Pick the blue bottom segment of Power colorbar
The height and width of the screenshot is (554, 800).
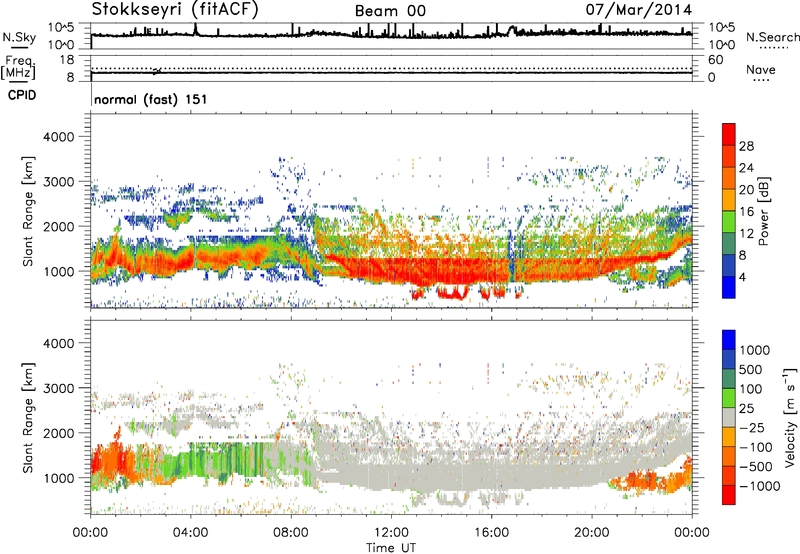[x=729, y=288]
